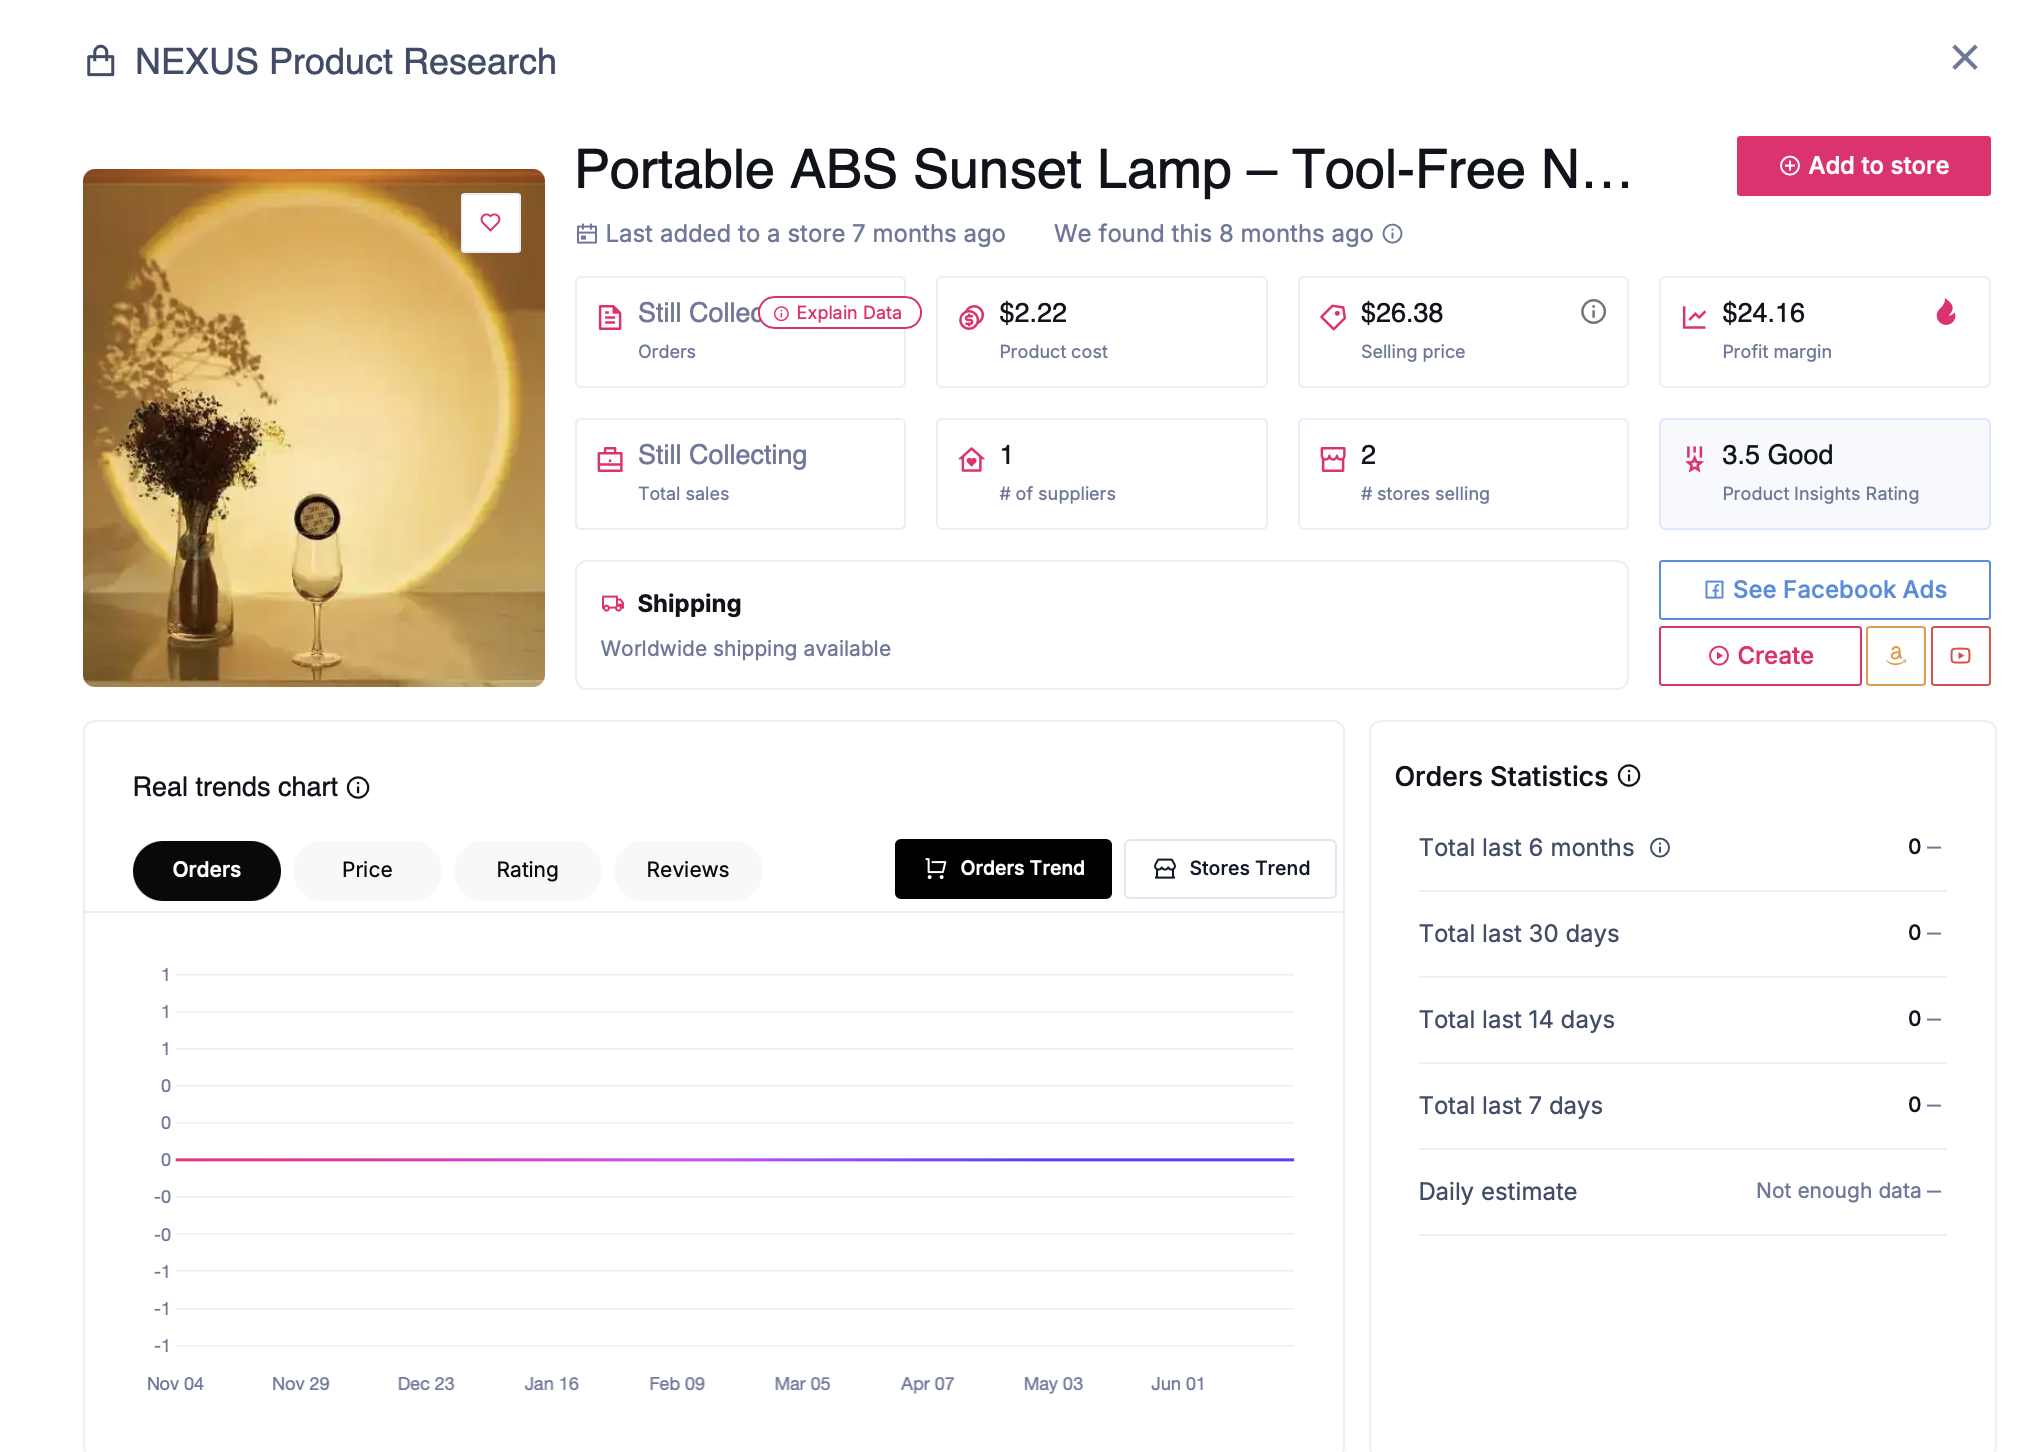Select the Orders Trend toggle

(x=1003, y=869)
